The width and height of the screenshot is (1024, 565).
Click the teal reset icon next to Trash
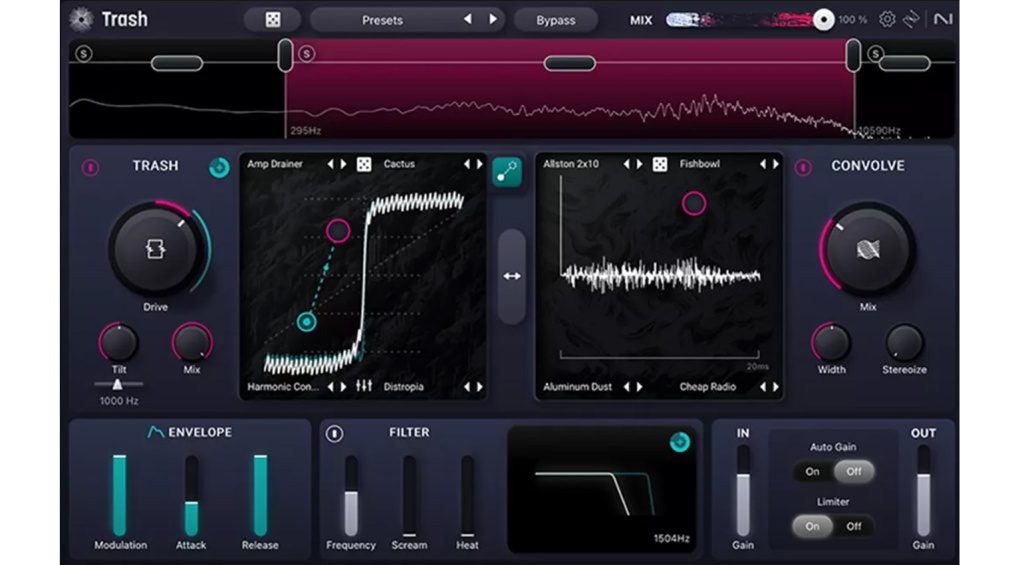(219, 168)
